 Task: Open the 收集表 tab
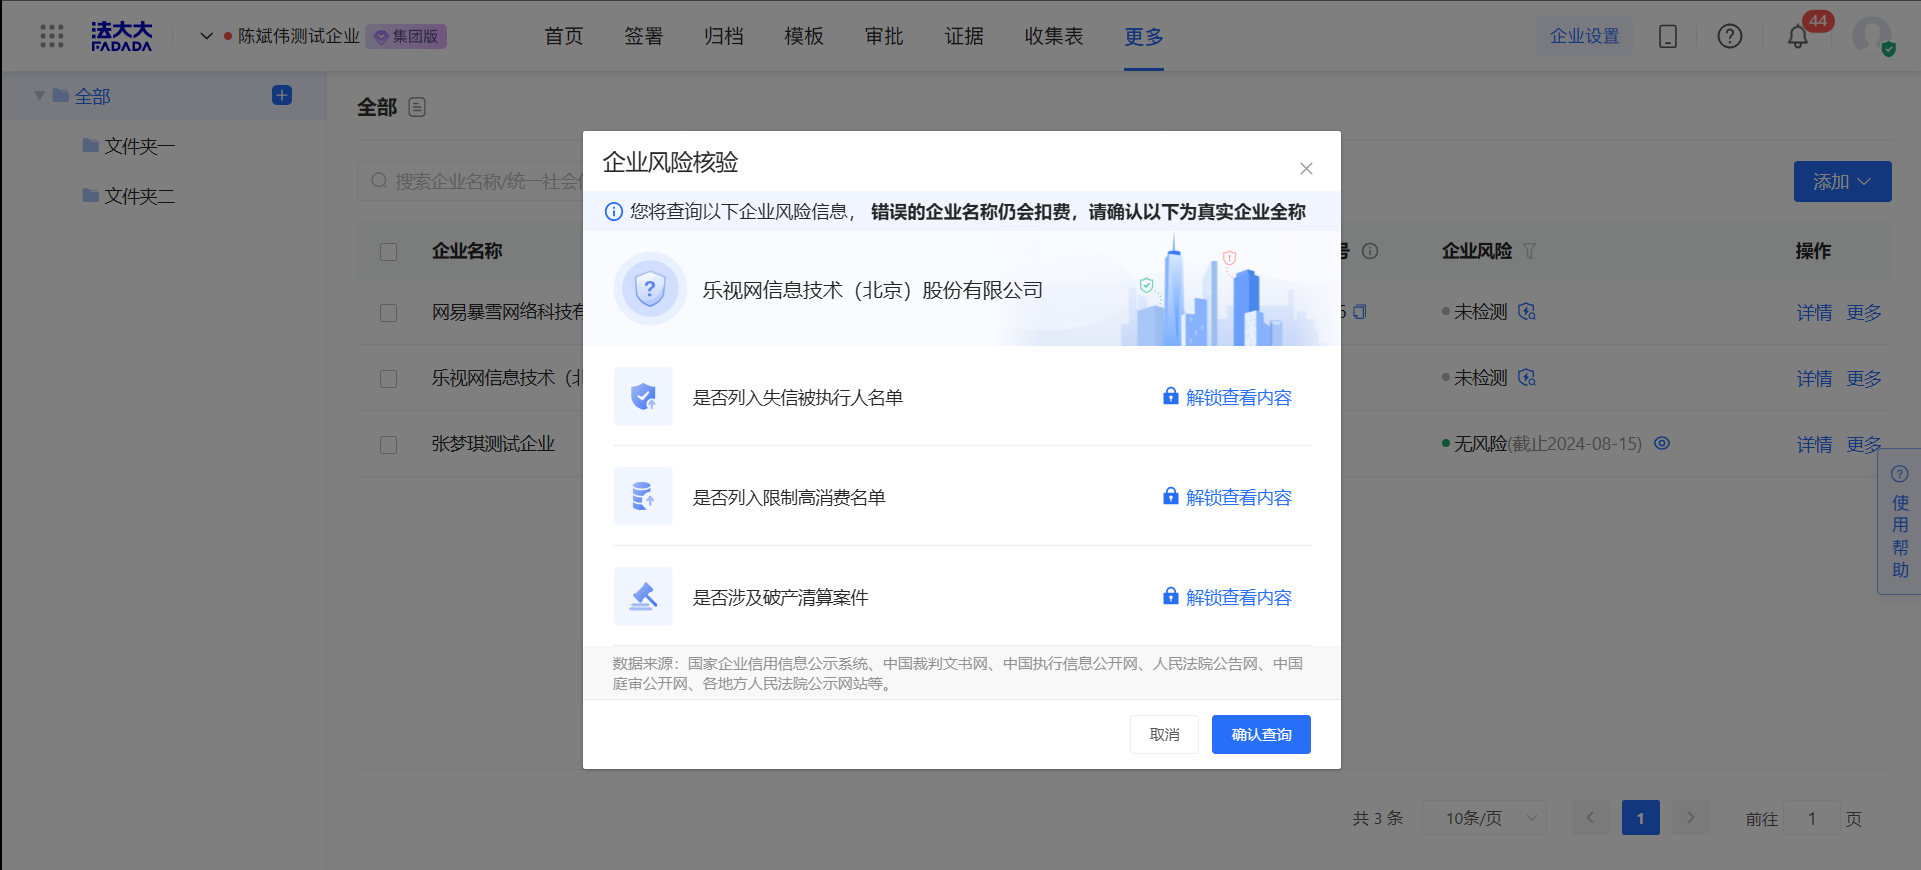(x=1054, y=36)
